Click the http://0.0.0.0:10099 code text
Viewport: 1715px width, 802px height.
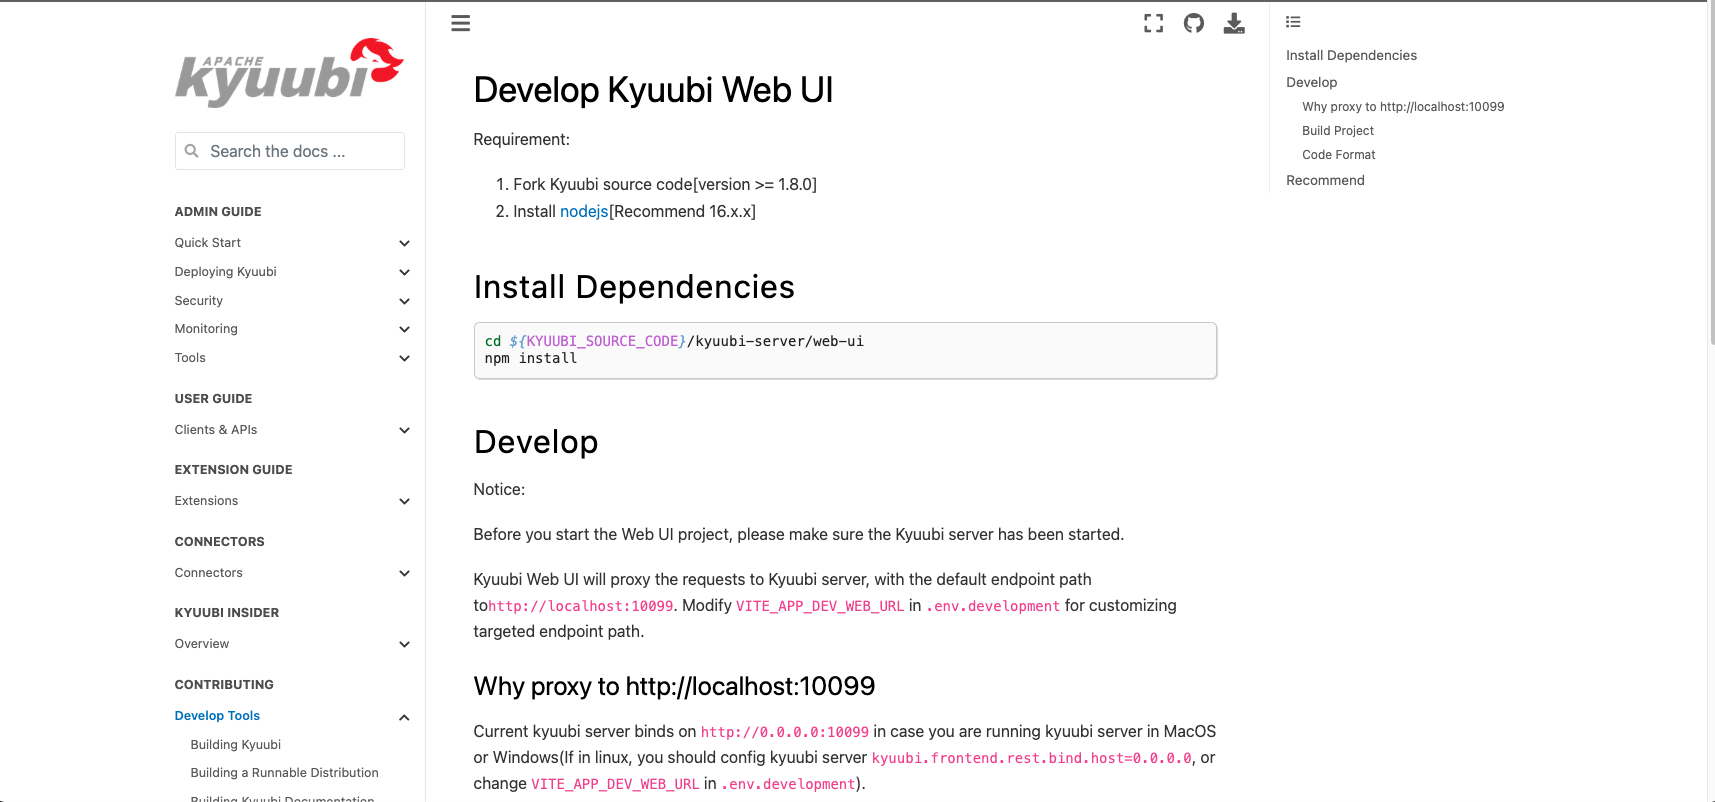(x=785, y=732)
